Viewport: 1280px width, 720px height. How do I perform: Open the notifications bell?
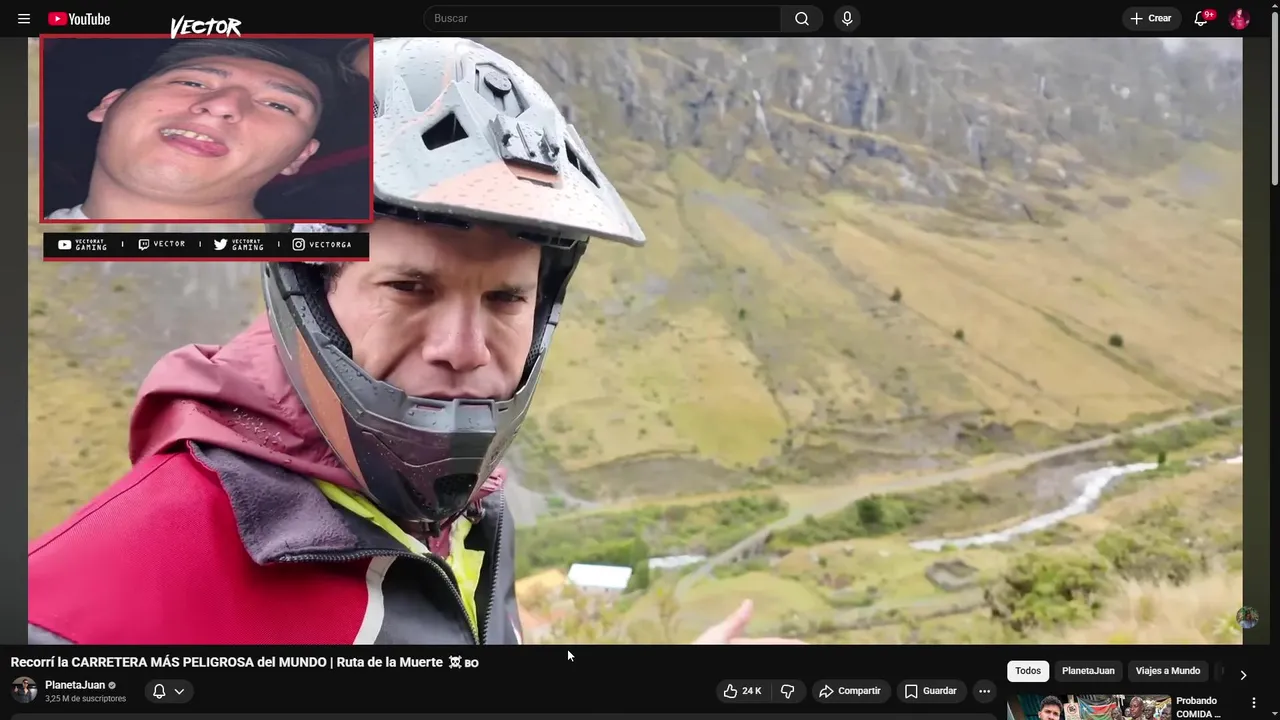(x=1202, y=19)
